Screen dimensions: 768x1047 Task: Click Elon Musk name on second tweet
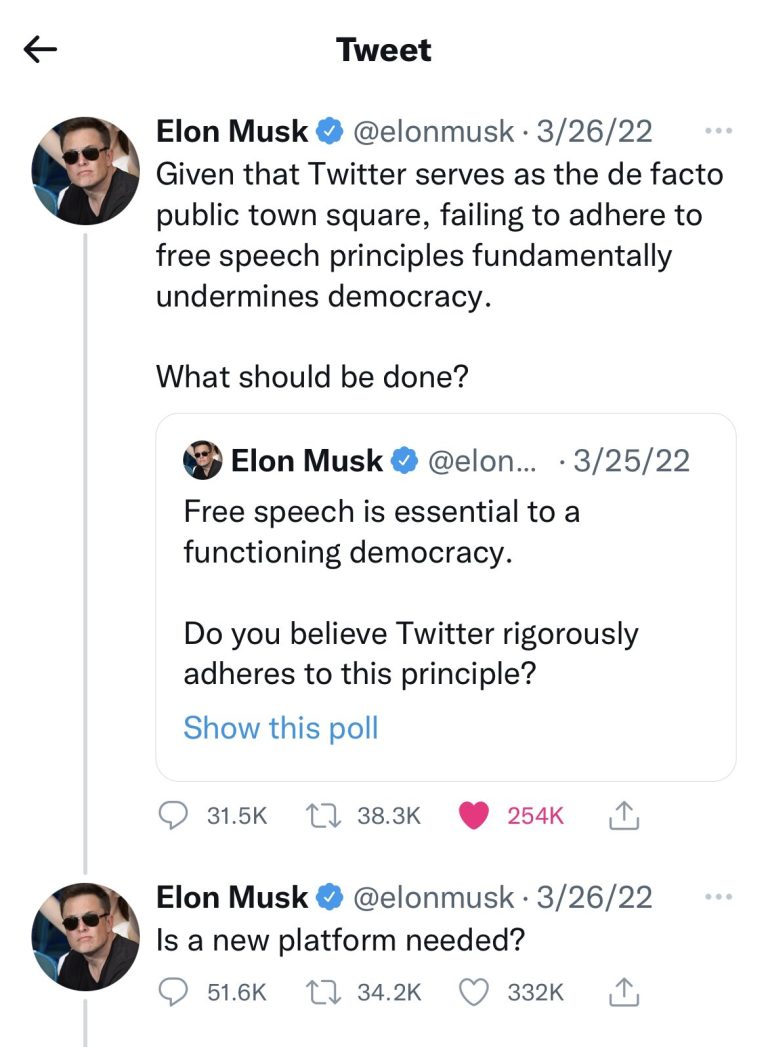pos(232,898)
